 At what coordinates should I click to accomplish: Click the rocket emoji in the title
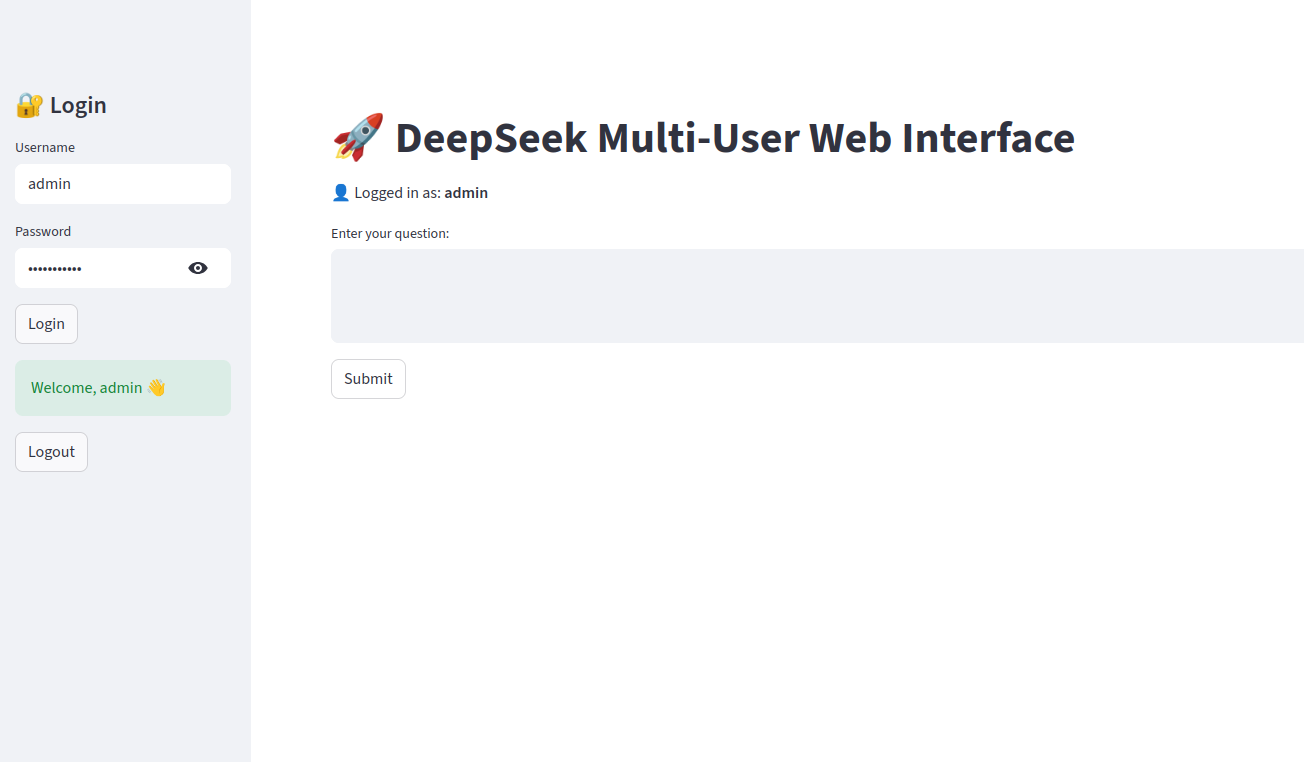point(358,137)
